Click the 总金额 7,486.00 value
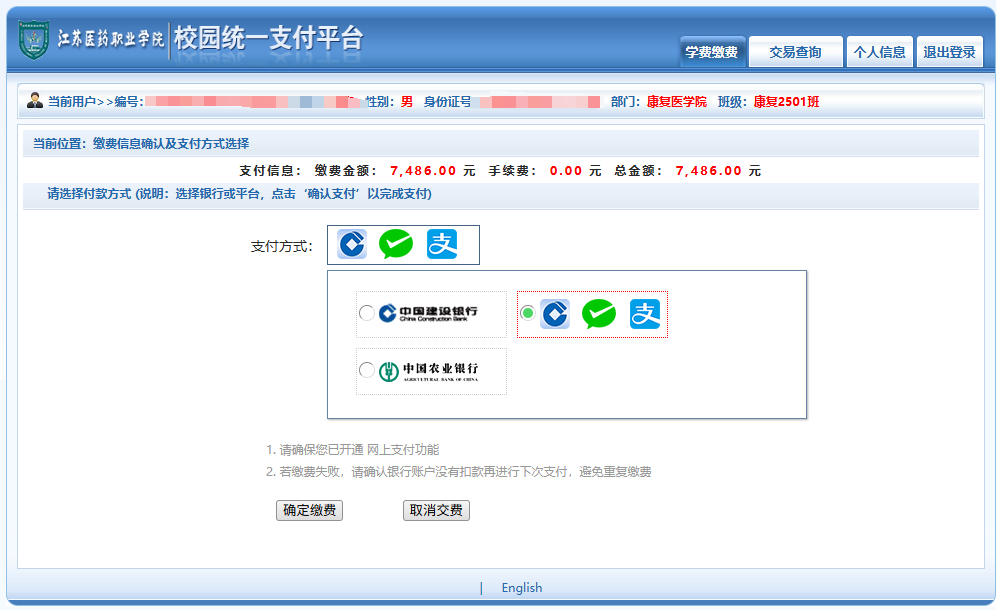The width and height of the screenshot is (996, 610). click(x=708, y=171)
